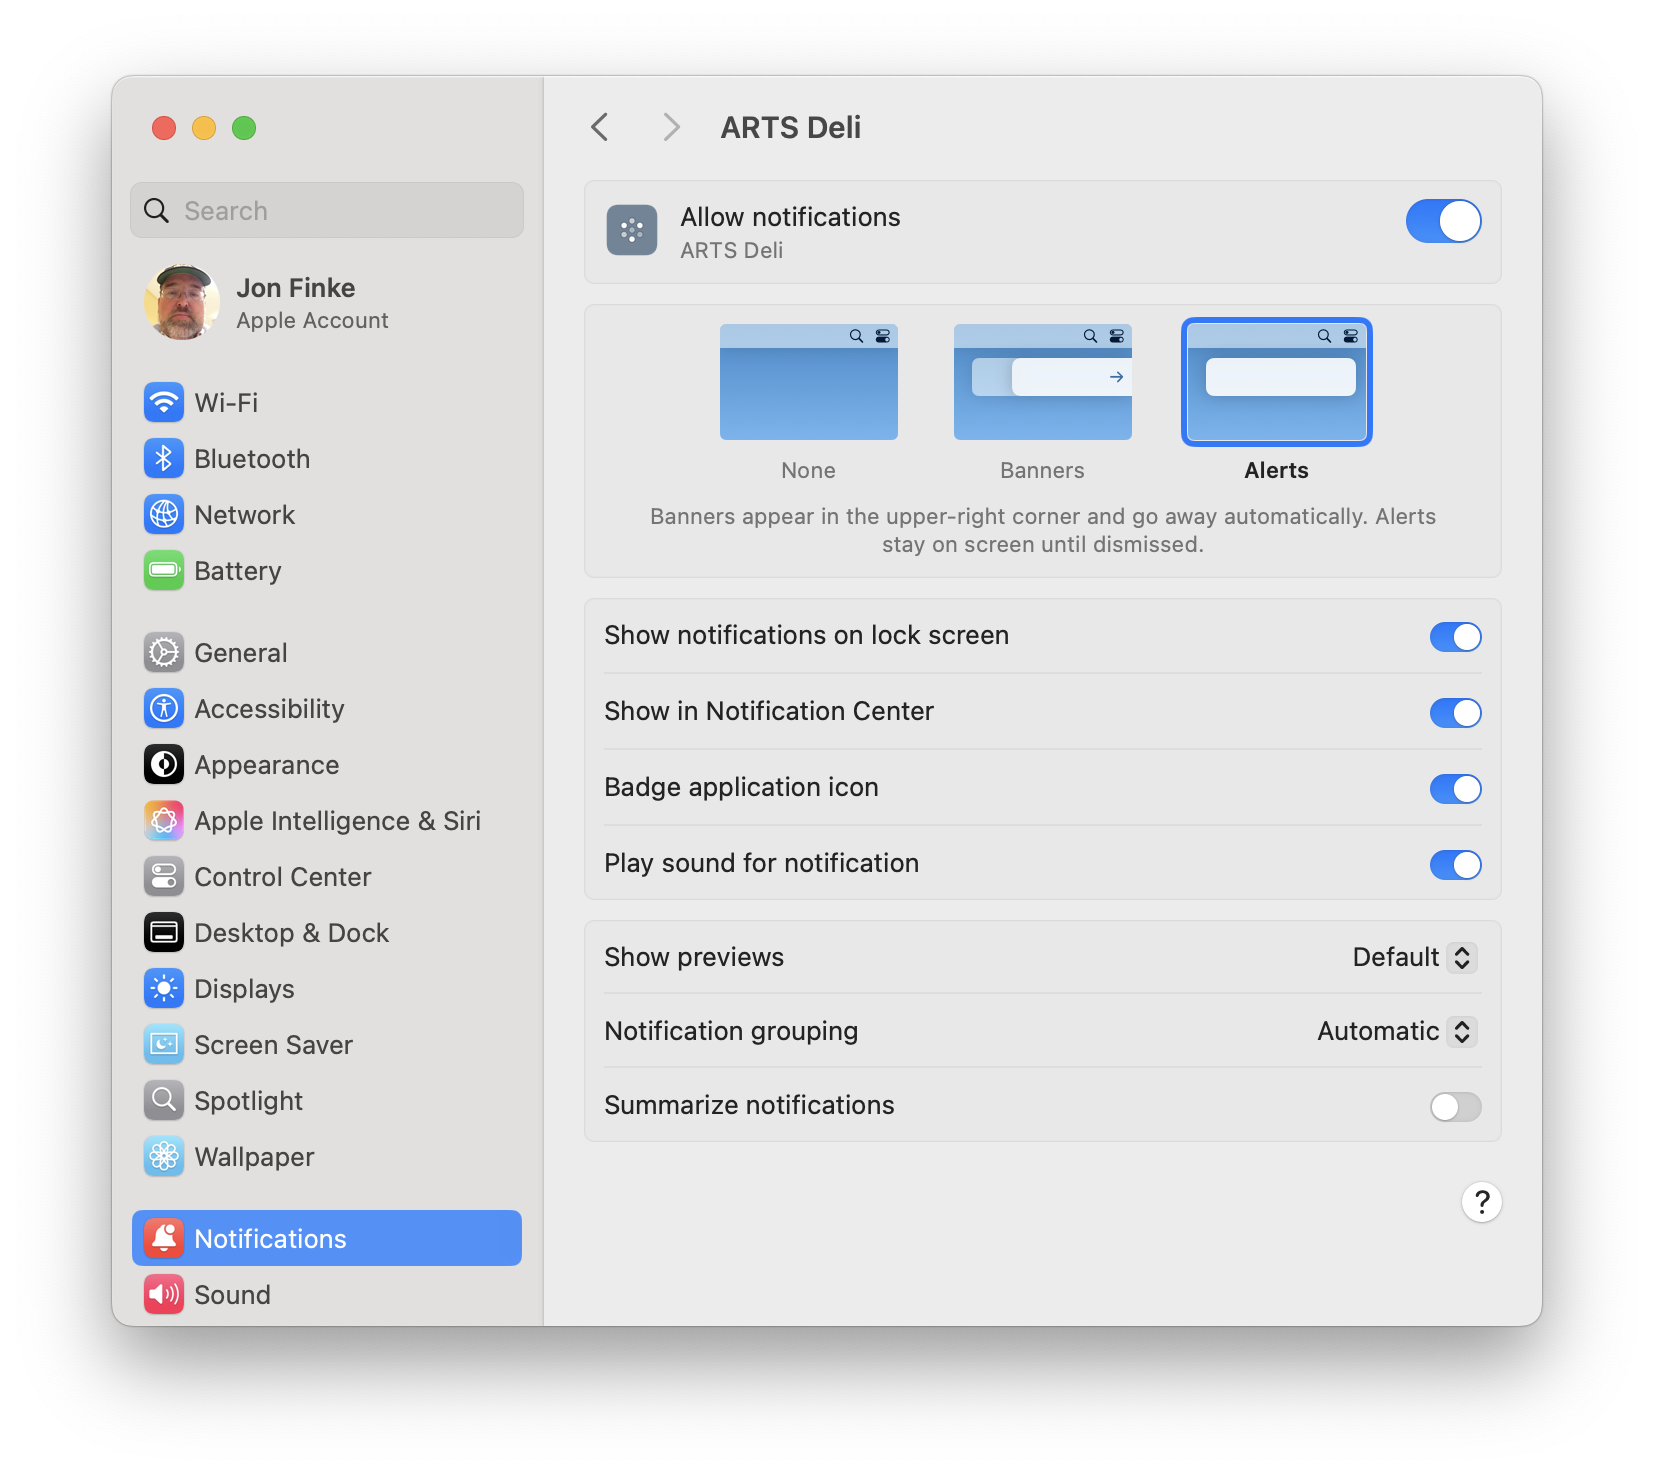Click the Desktop & Dock icon

(x=164, y=933)
